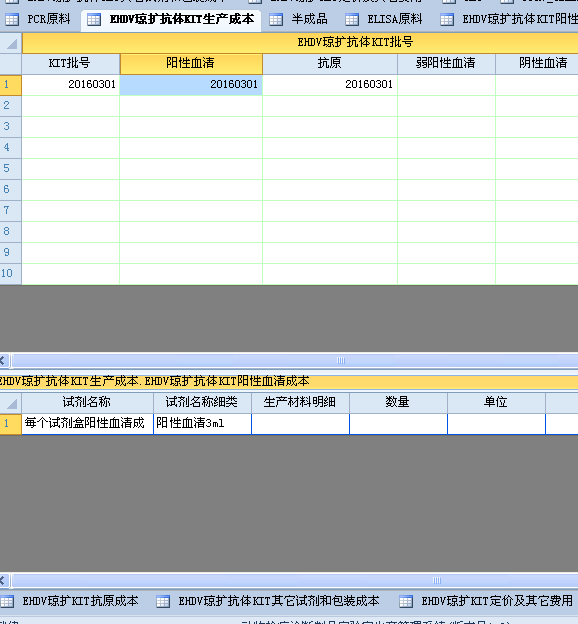Click the 生产材料明细 column header

(301, 403)
